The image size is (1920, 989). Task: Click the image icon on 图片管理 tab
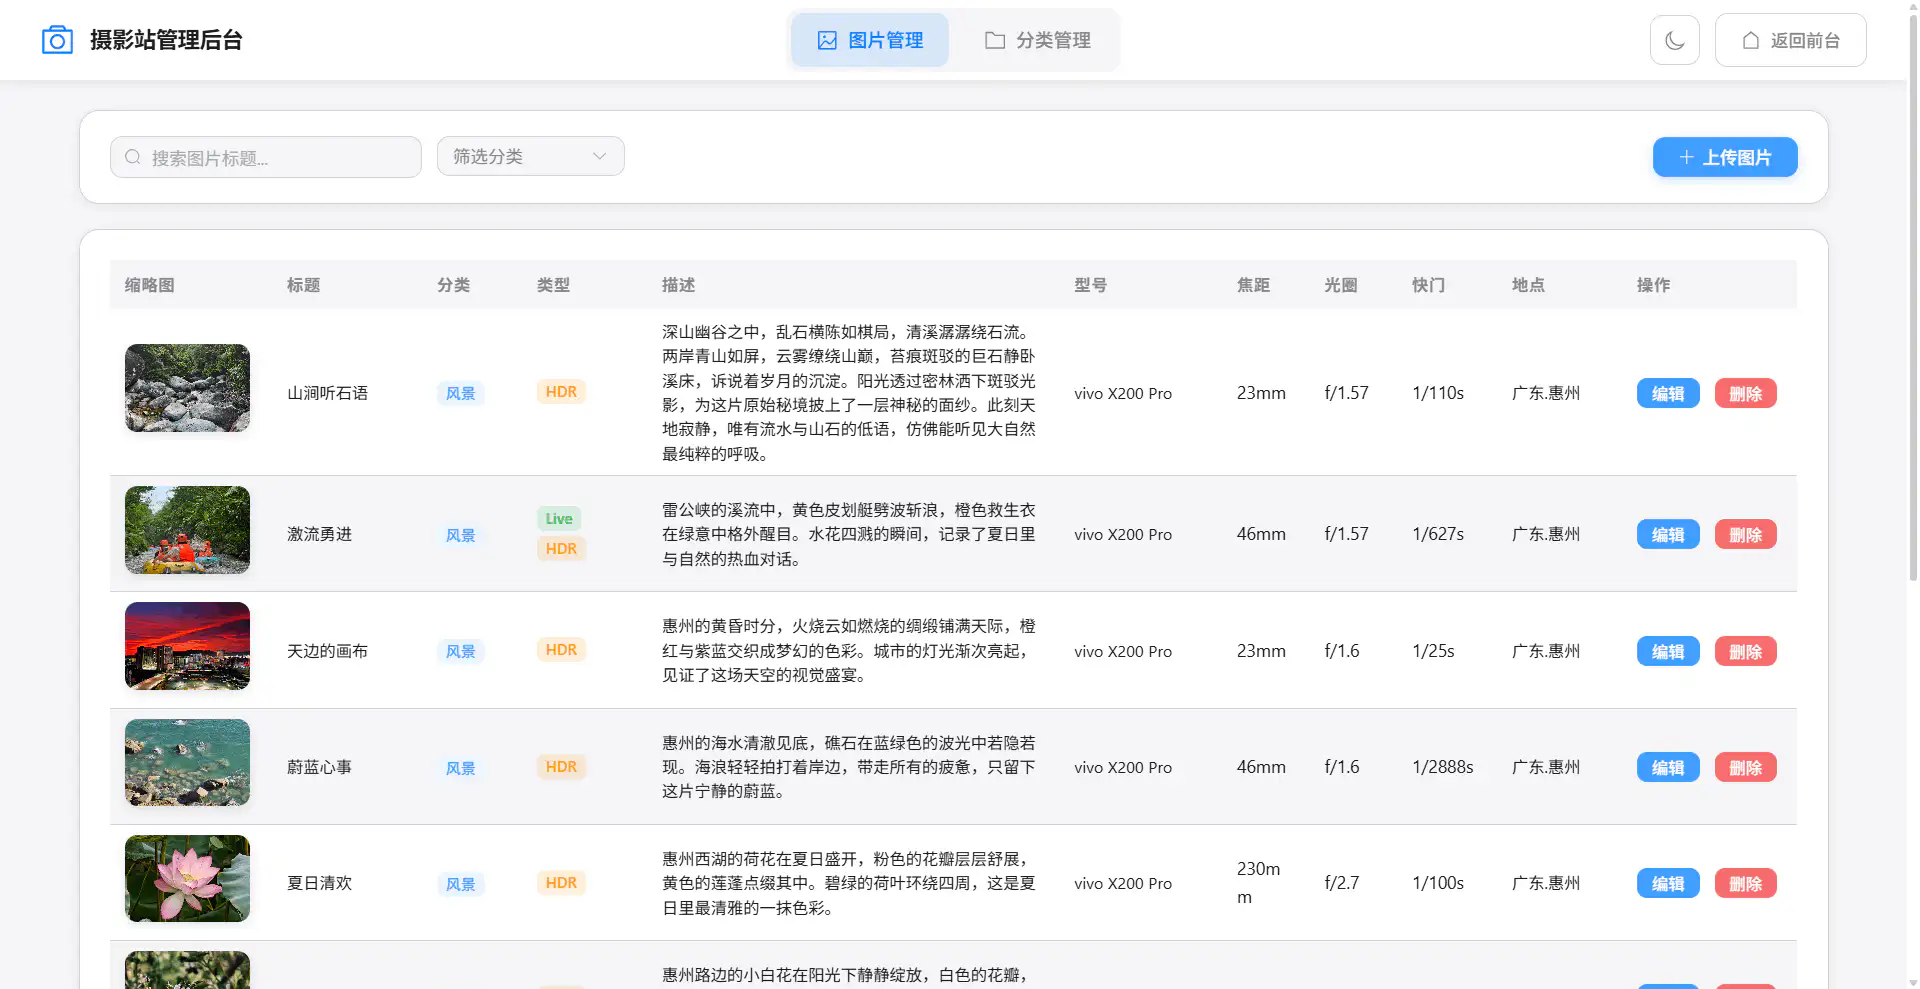[x=826, y=40]
